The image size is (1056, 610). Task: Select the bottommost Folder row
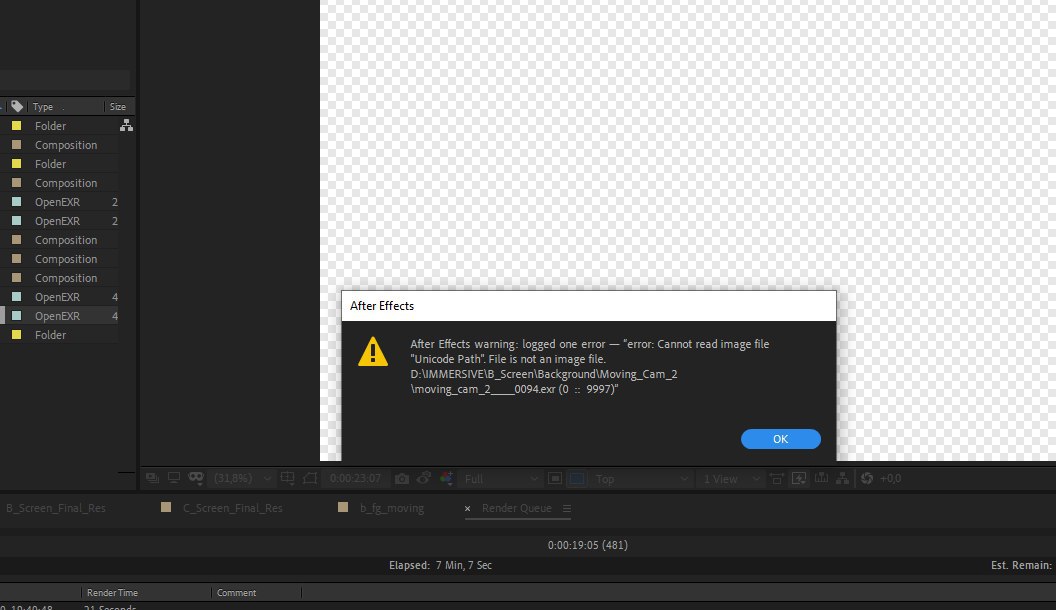(x=61, y=335)
